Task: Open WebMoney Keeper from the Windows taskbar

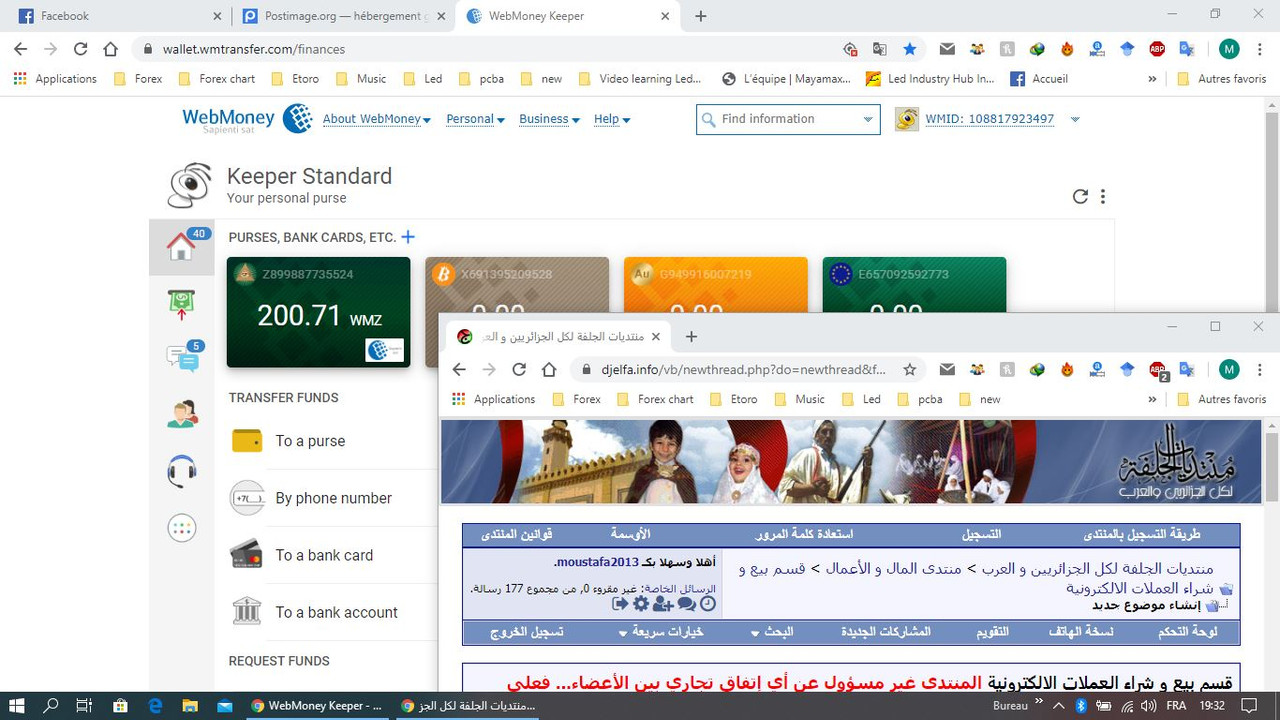Action: (315, 705)
